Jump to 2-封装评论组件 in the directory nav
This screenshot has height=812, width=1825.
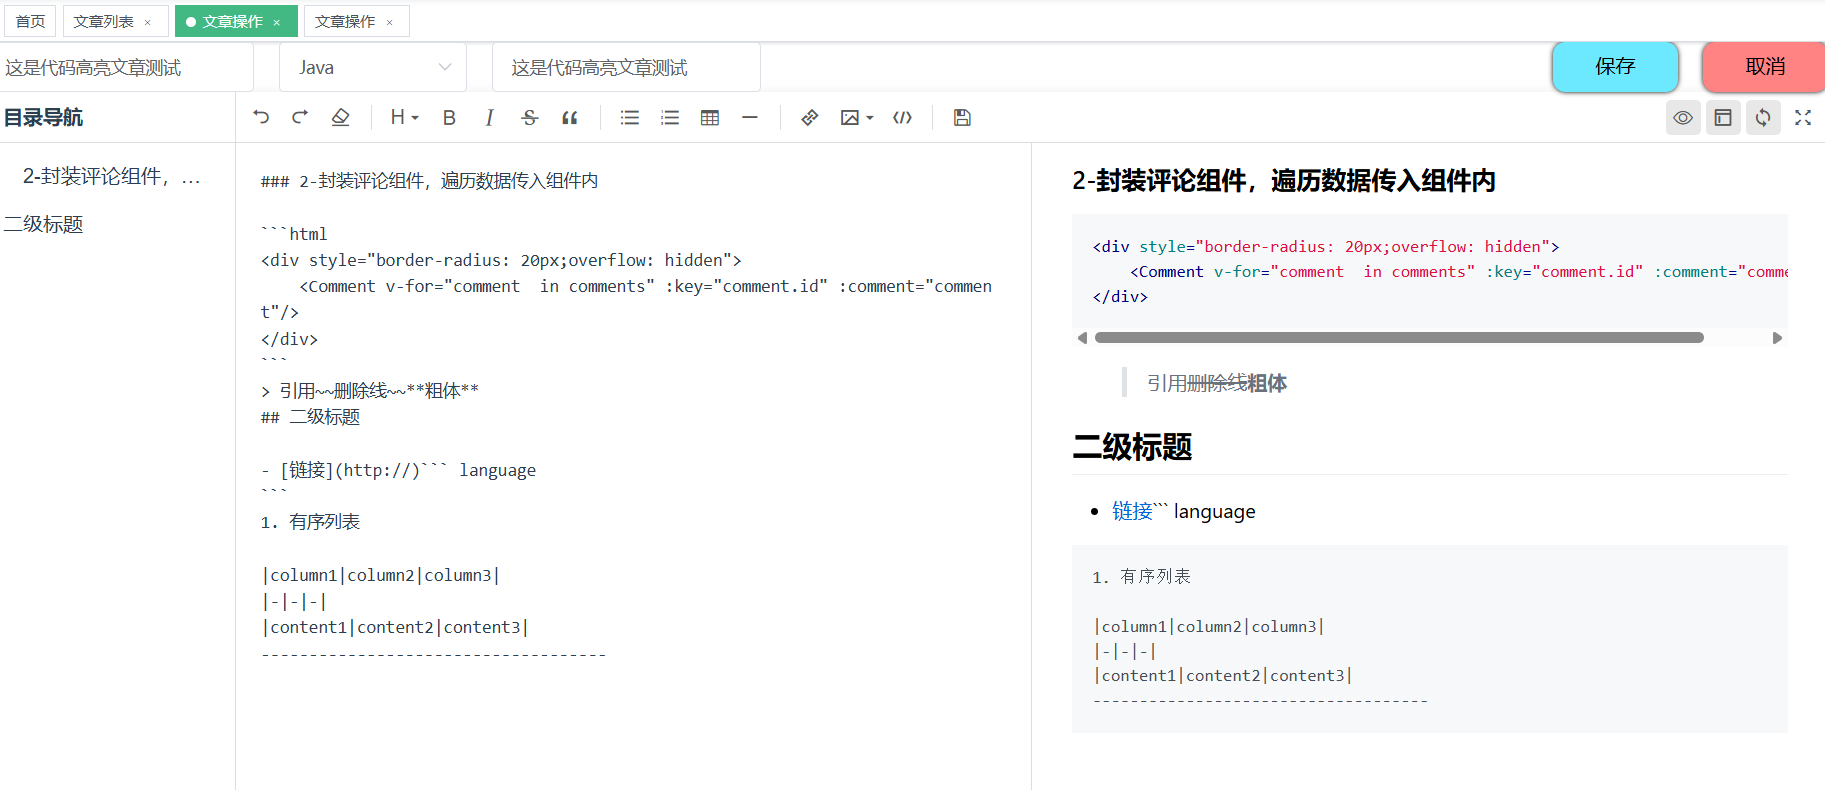tap(112, 176)
